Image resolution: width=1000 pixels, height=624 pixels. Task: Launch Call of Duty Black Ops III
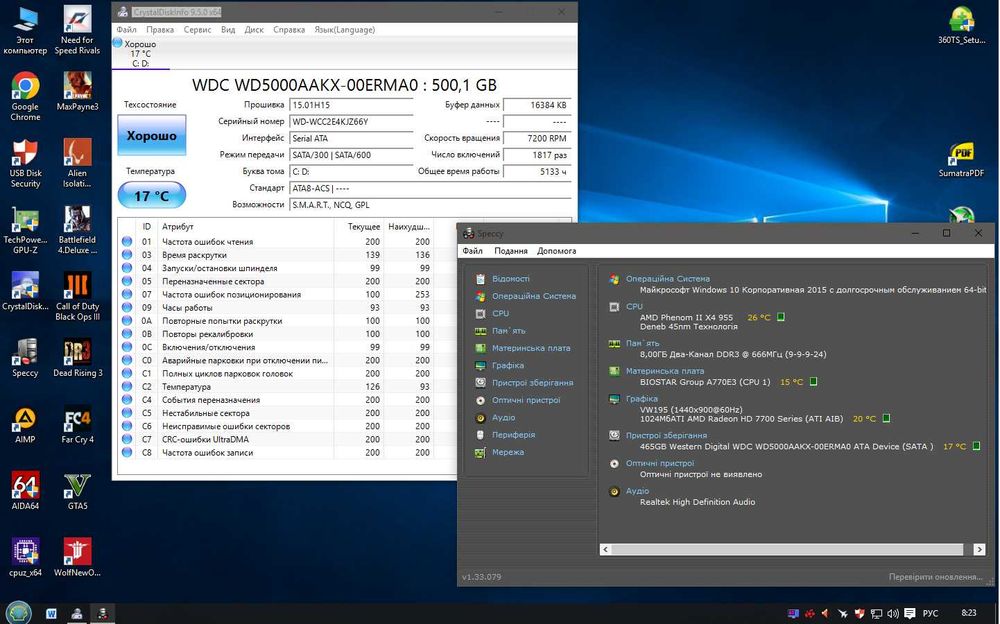click(x=77, y=296)
